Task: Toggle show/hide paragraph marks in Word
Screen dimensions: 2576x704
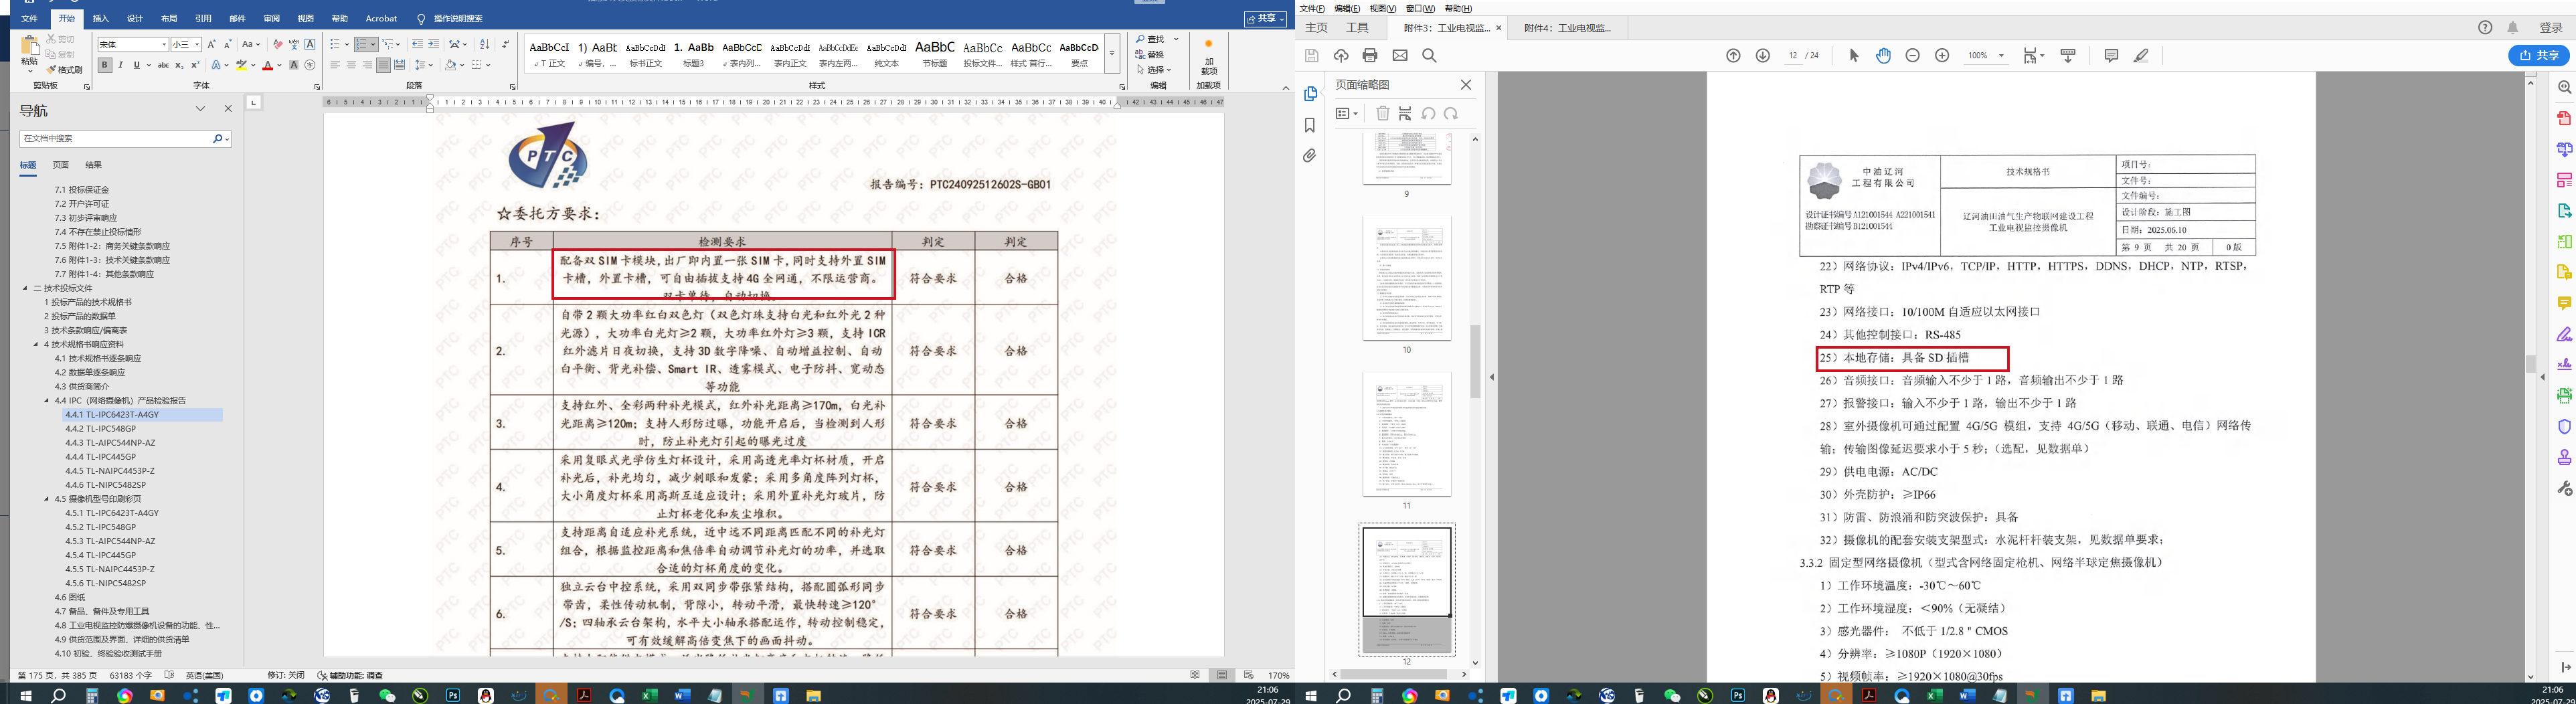Action: point(506,44)
